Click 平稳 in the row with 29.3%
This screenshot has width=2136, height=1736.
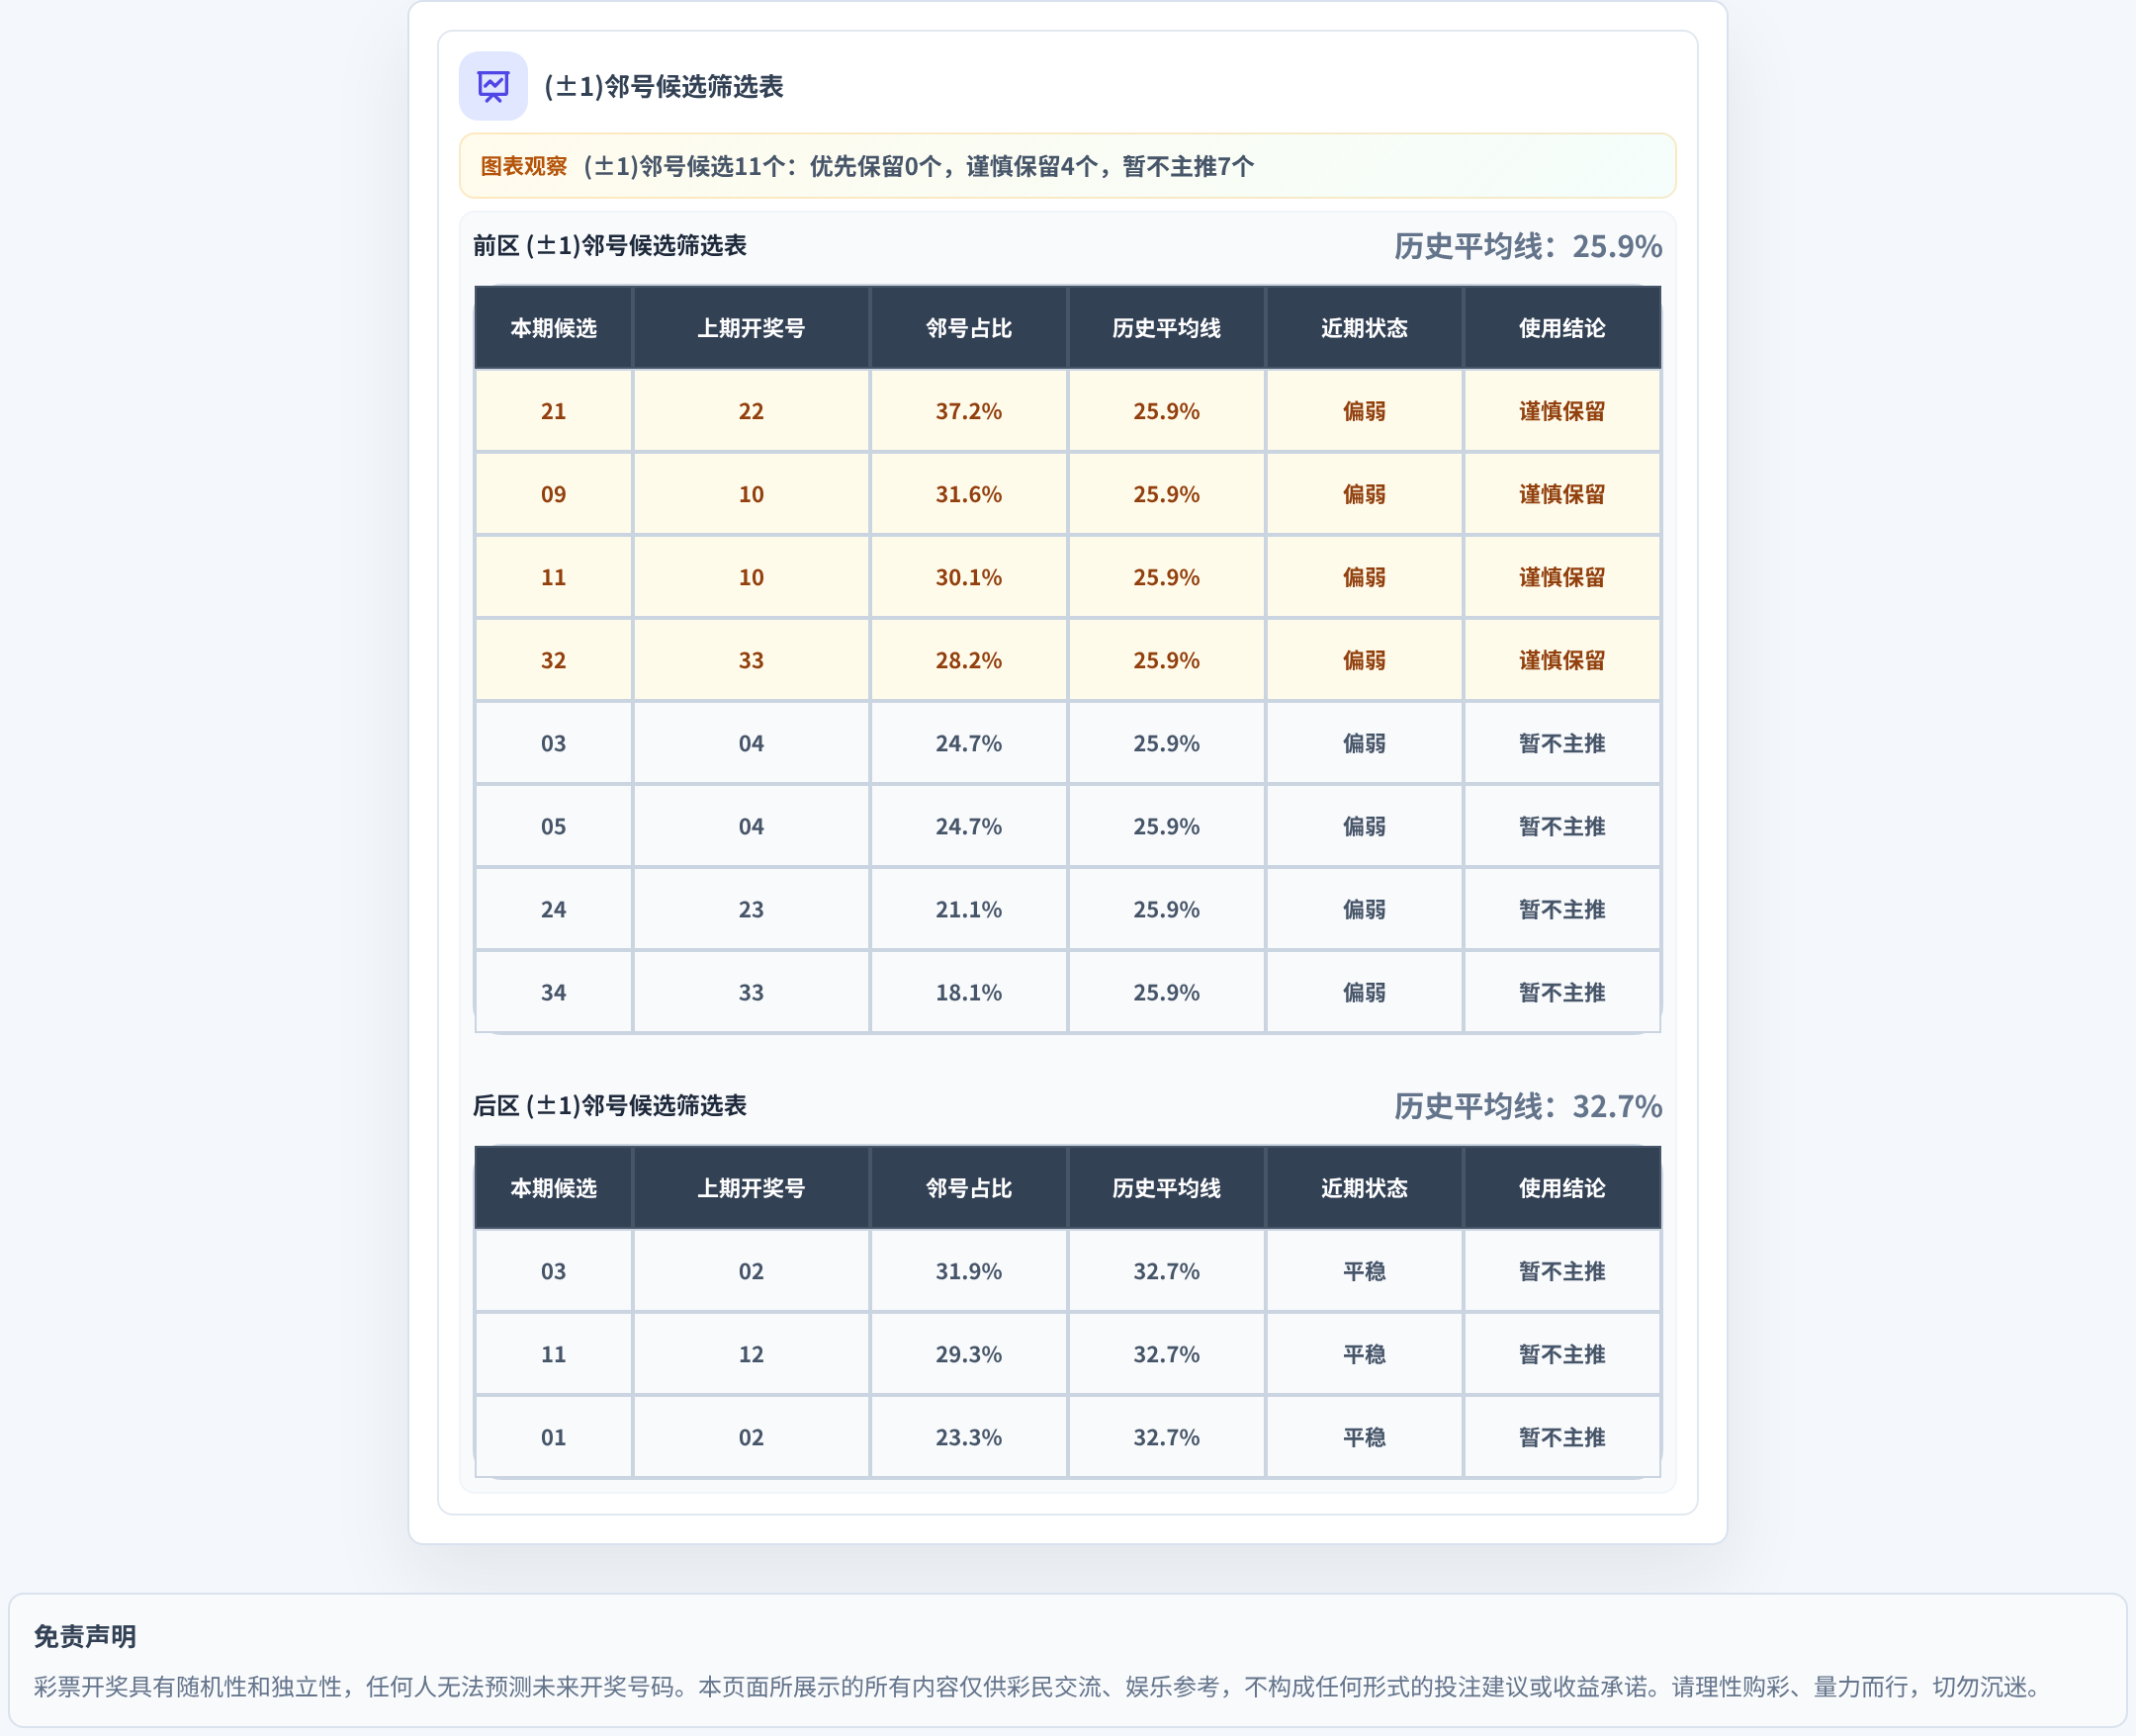(x=1364, y=1354)
